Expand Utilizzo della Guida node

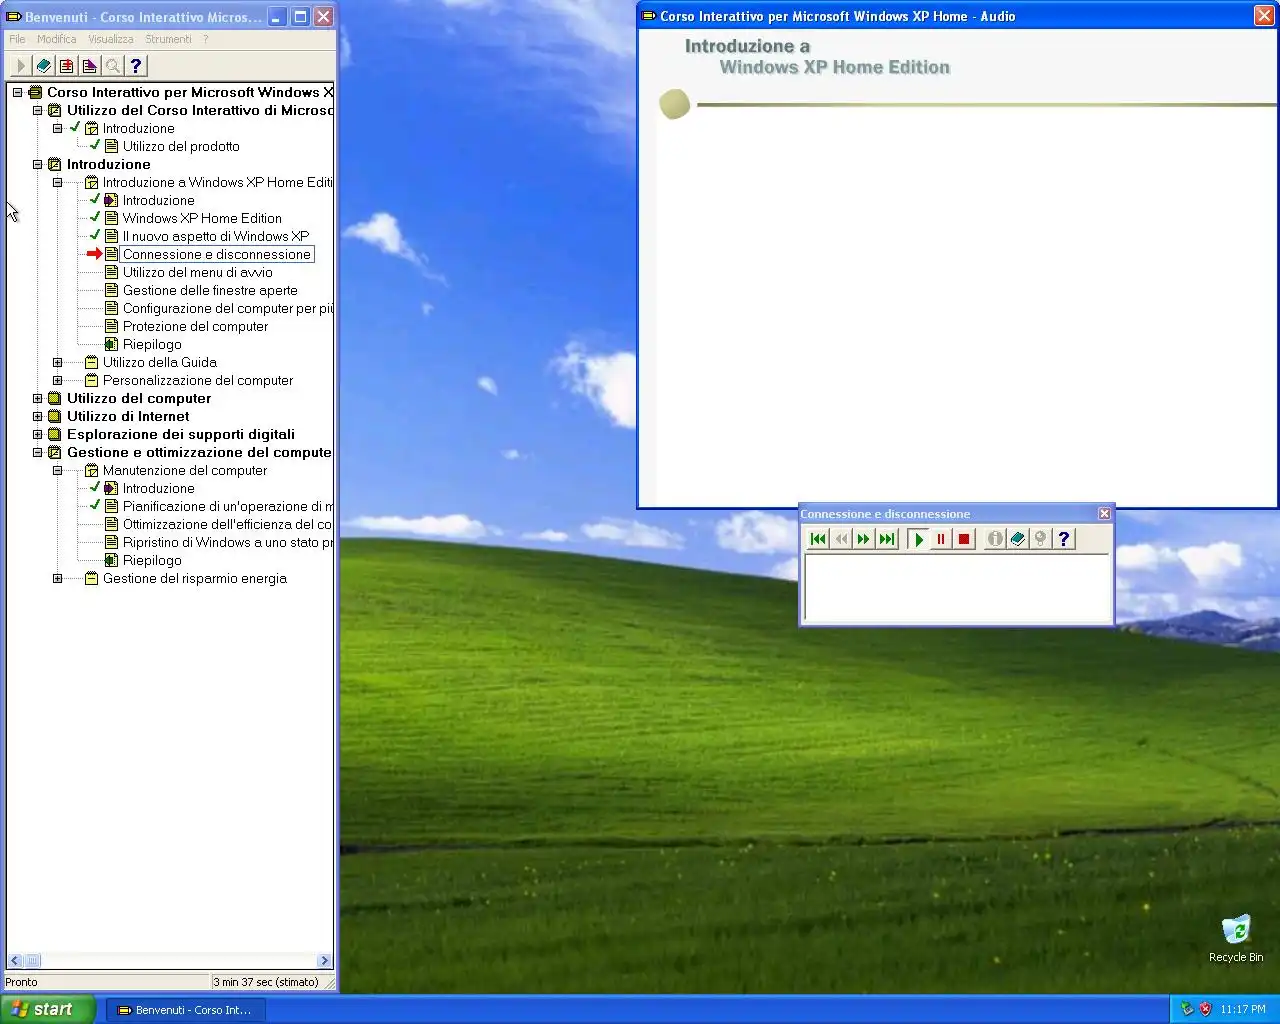coord(58,362)
